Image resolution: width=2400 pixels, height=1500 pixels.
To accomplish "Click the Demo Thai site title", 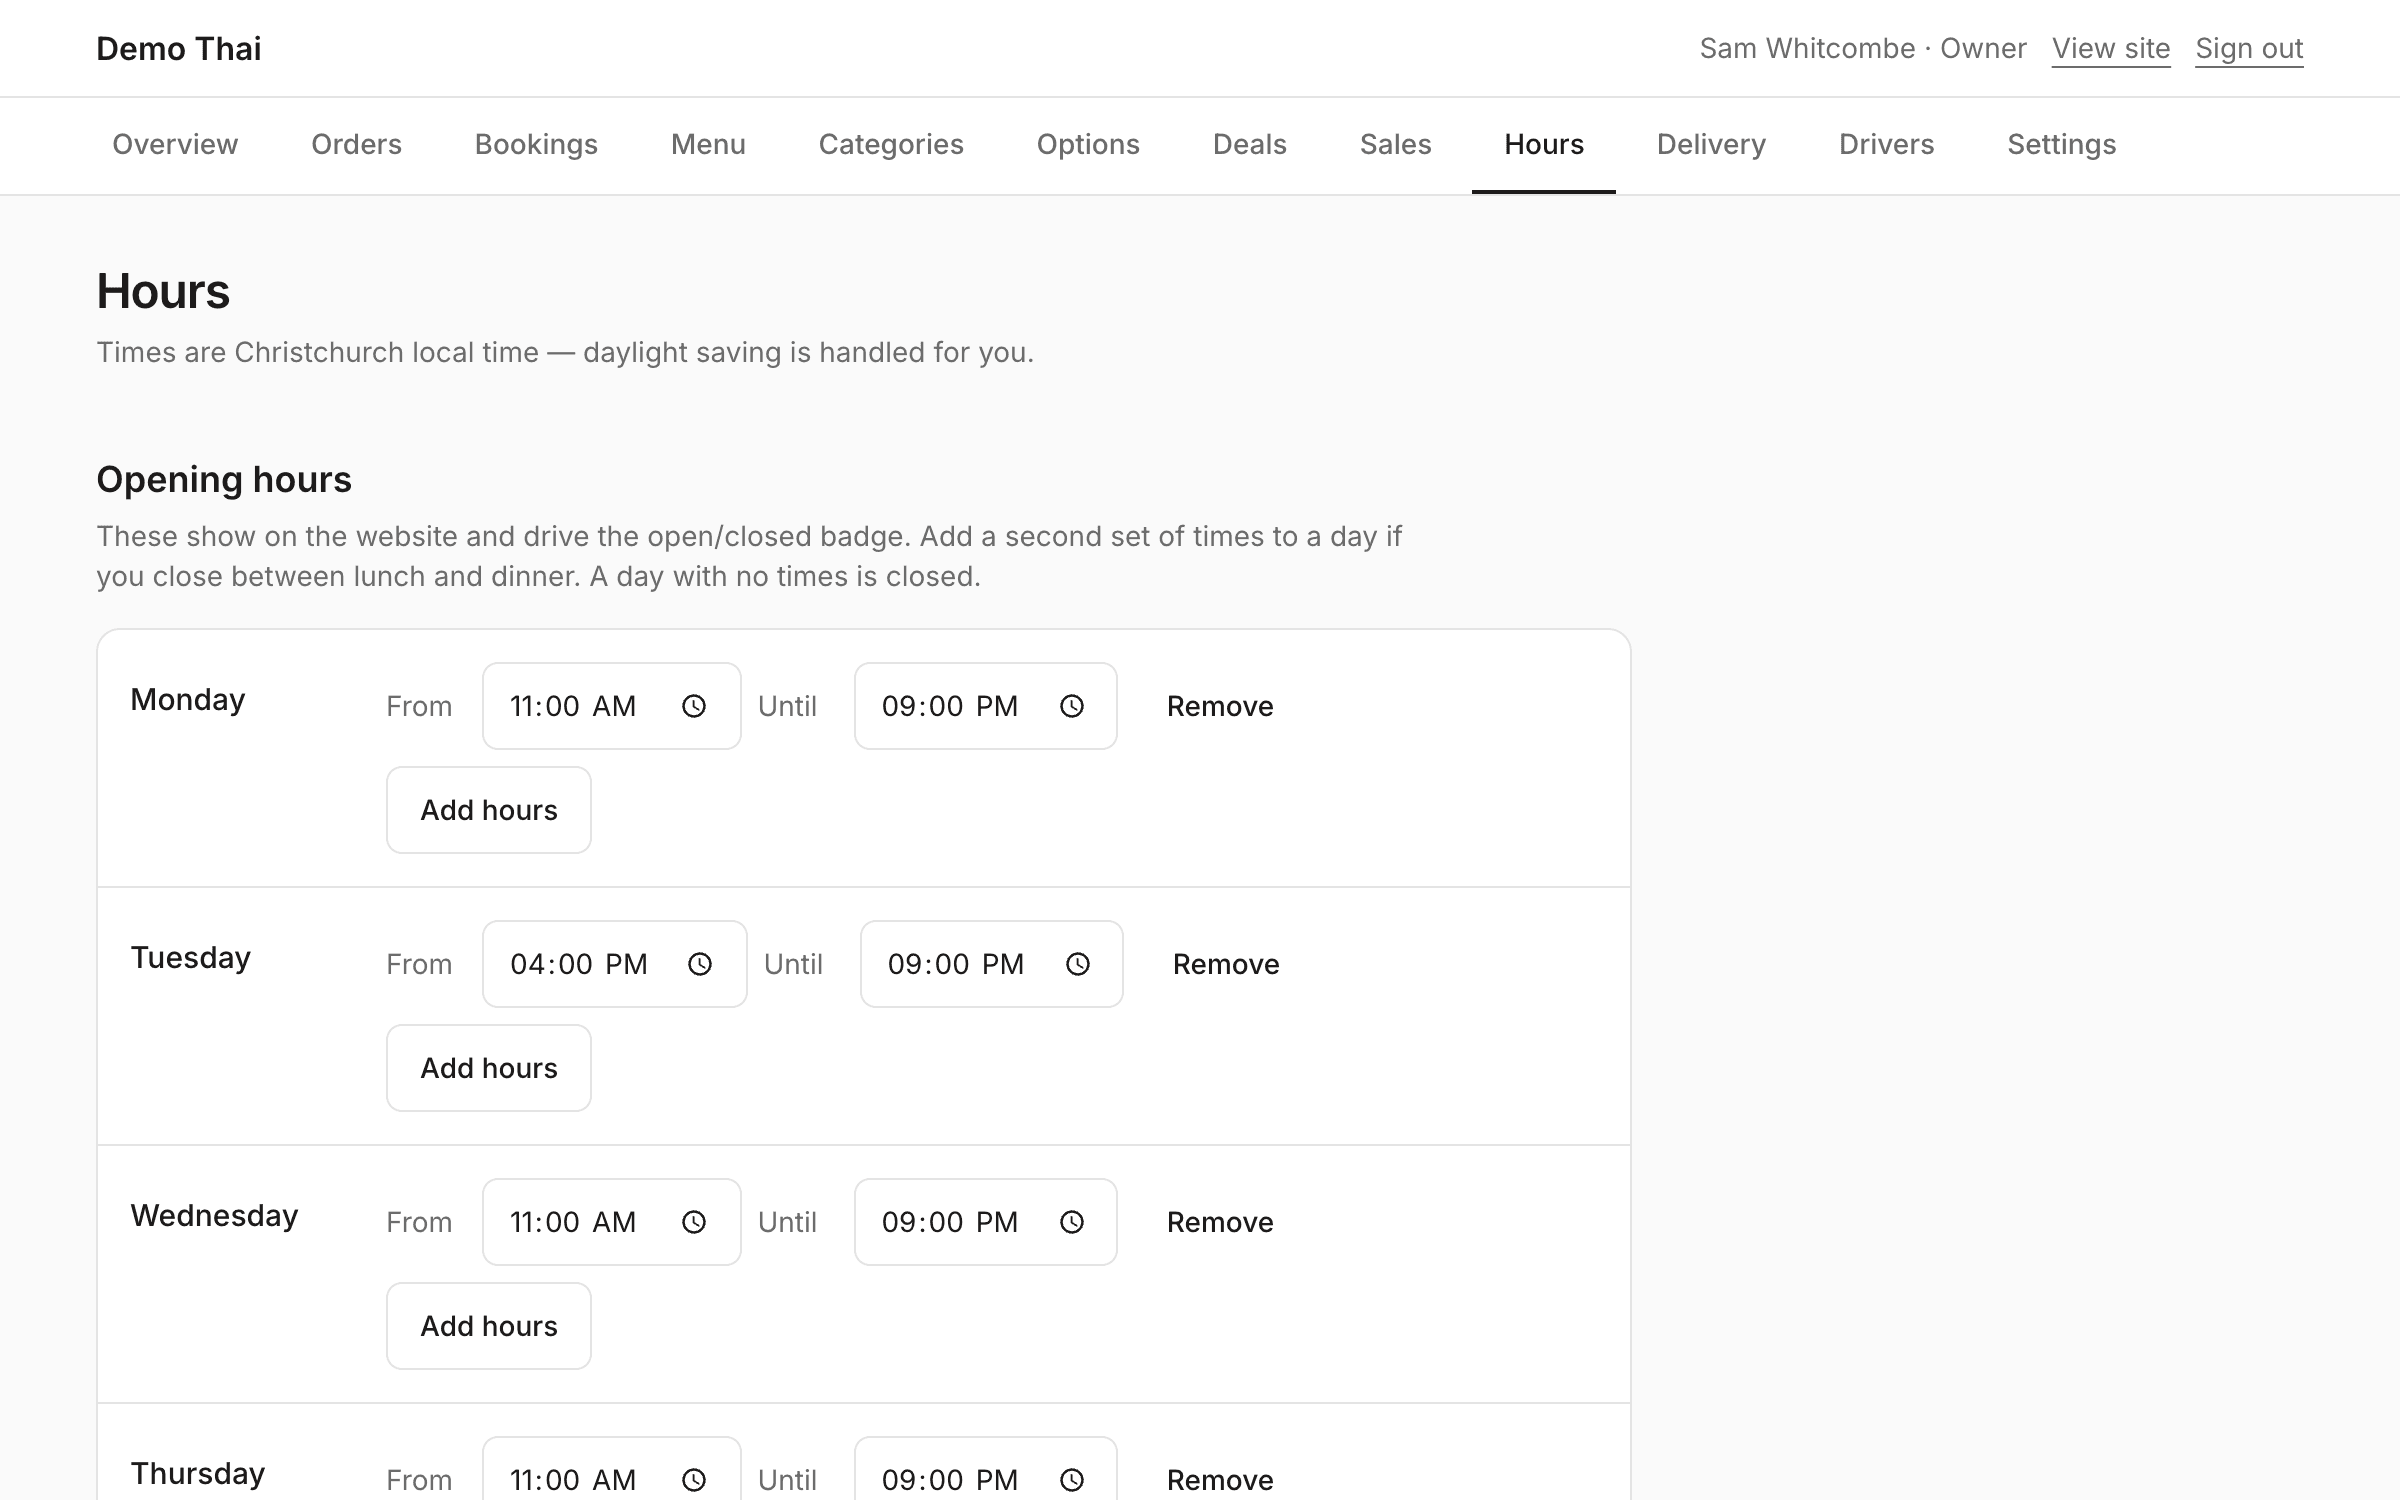I will 179,48.
